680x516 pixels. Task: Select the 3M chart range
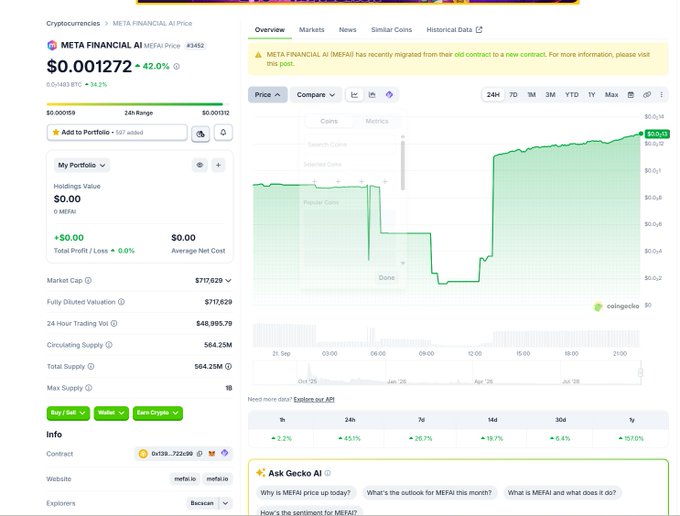click(550, 95)
